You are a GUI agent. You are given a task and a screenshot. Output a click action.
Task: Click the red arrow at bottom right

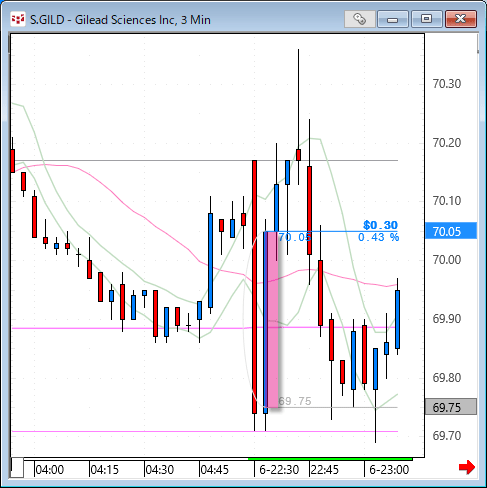467,467
